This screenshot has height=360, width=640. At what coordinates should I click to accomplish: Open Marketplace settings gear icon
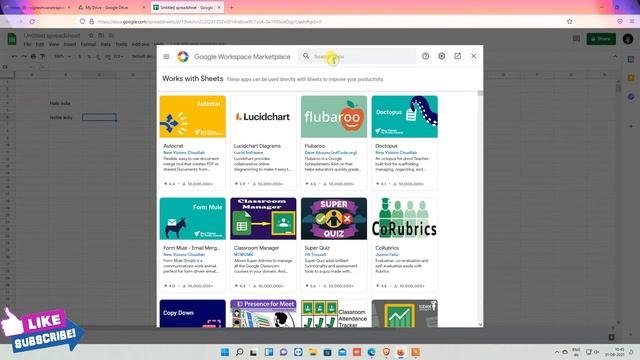(442, 56)
